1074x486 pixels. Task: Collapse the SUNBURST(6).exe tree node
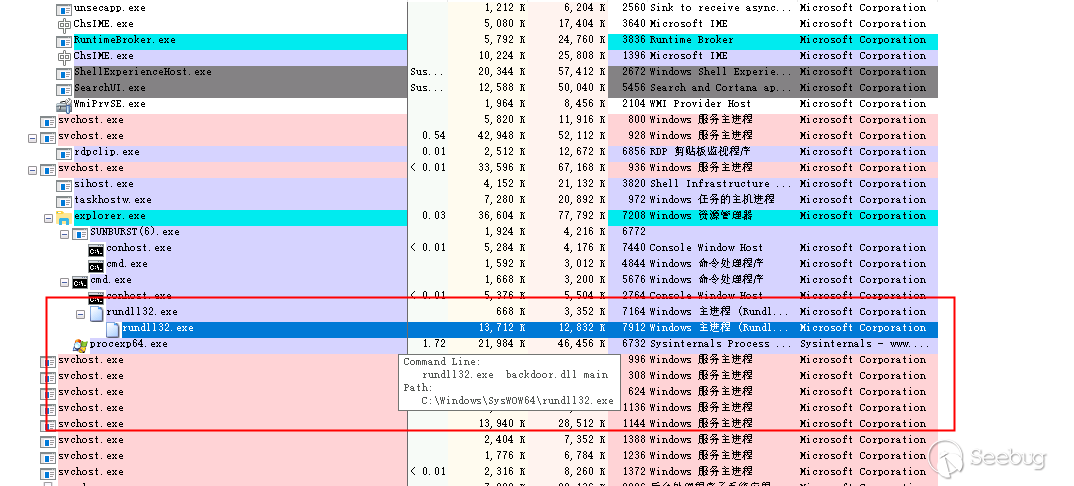64,233
